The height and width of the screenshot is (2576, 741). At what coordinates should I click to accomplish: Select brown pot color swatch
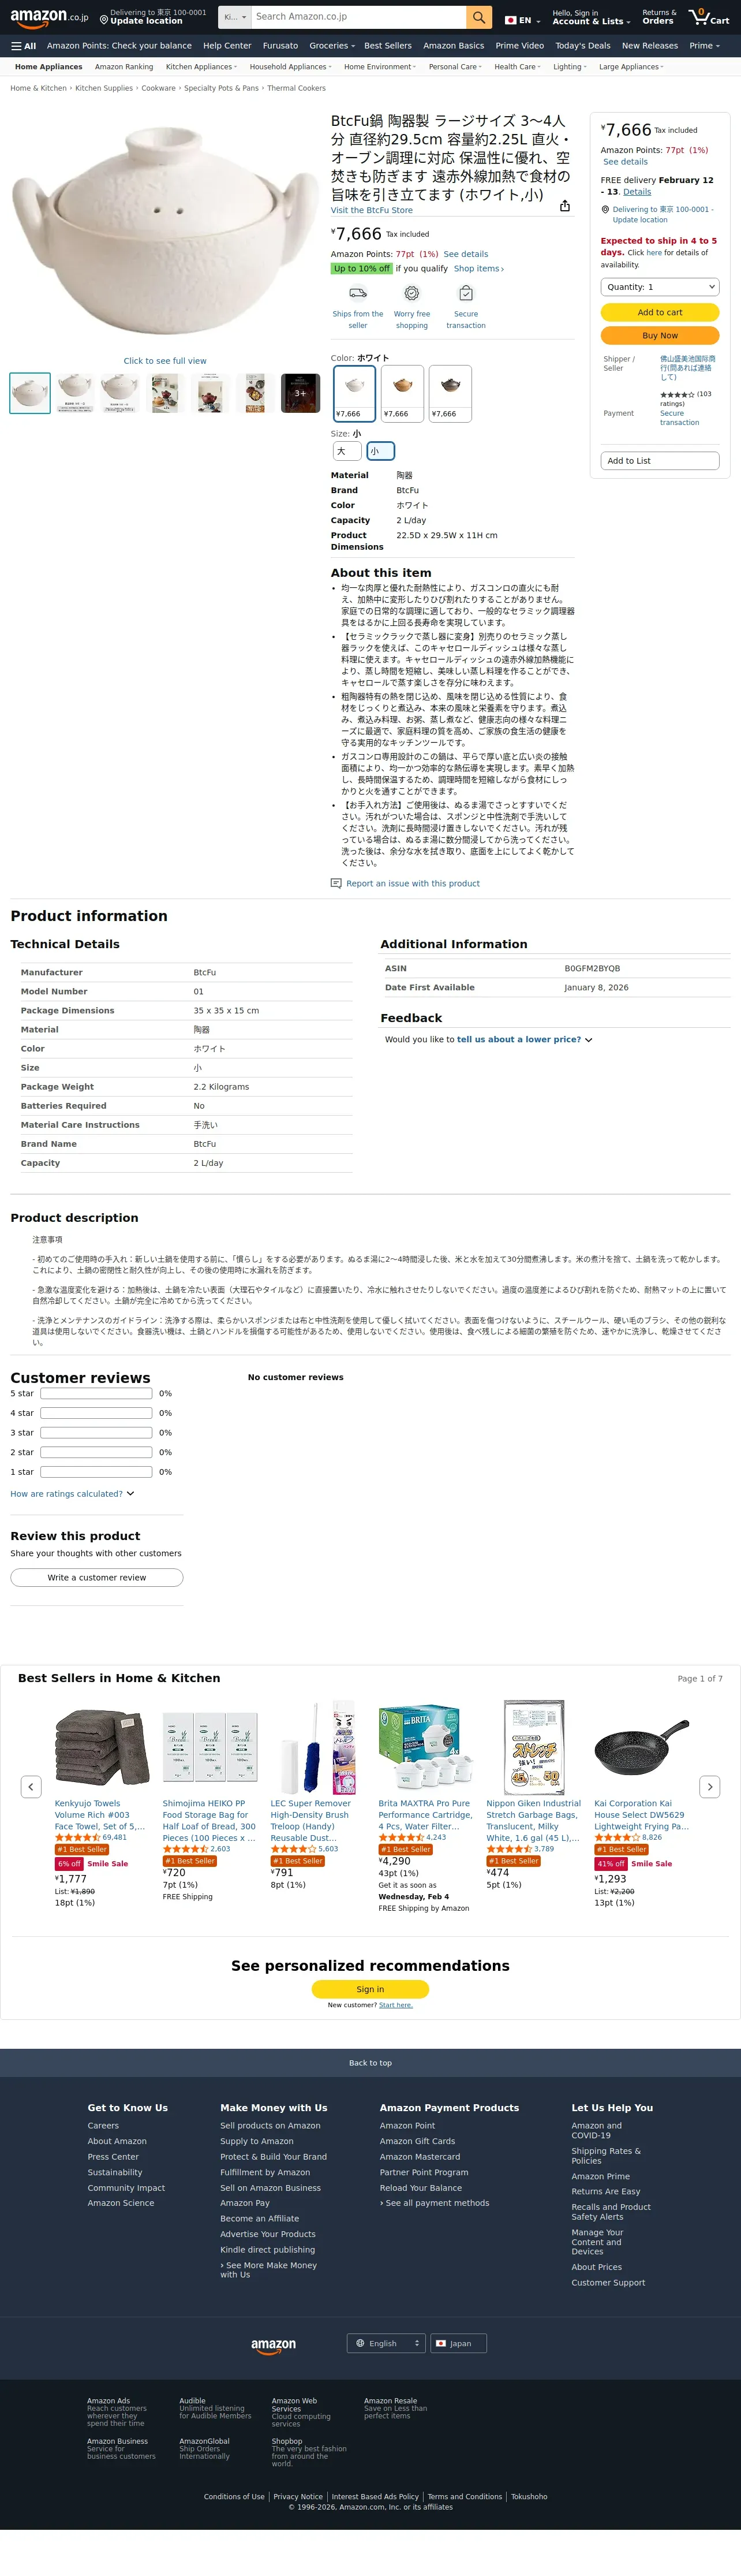pyautogui.click(x=402, y=394)
